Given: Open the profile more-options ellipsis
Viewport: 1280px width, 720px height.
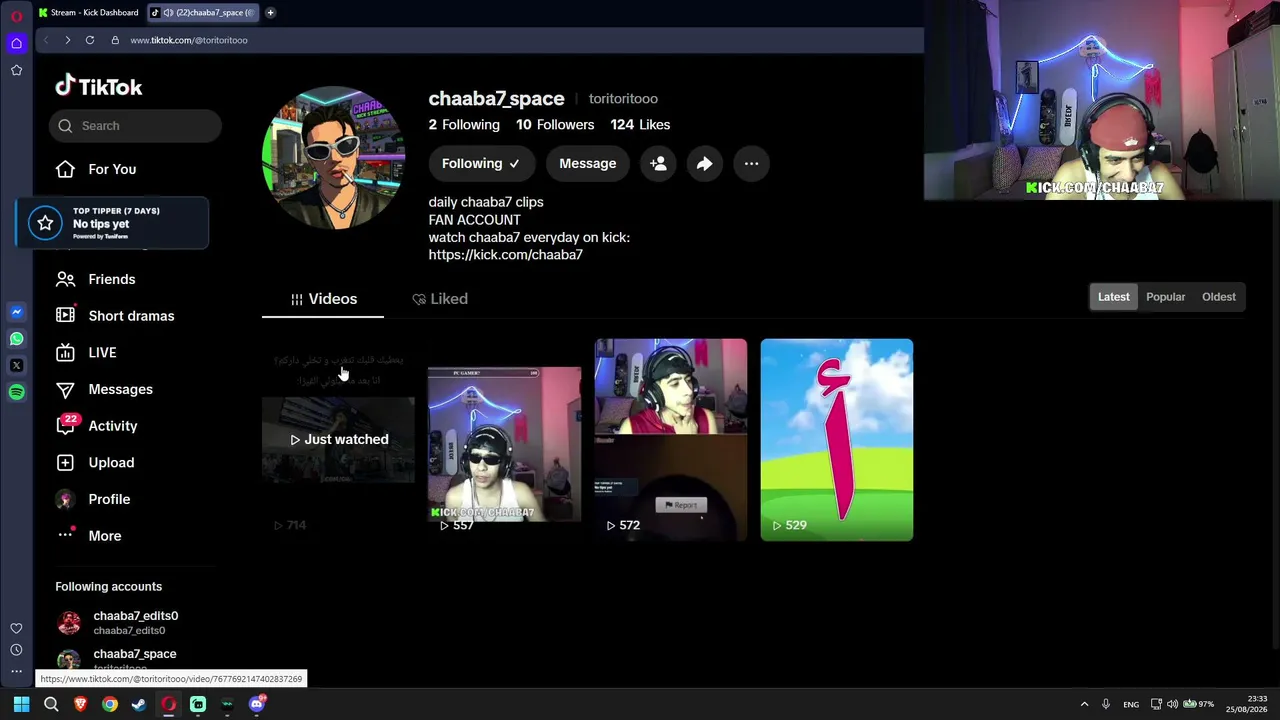Looking at the screenshot, I should pyautogui.click(x=752, y=164).
